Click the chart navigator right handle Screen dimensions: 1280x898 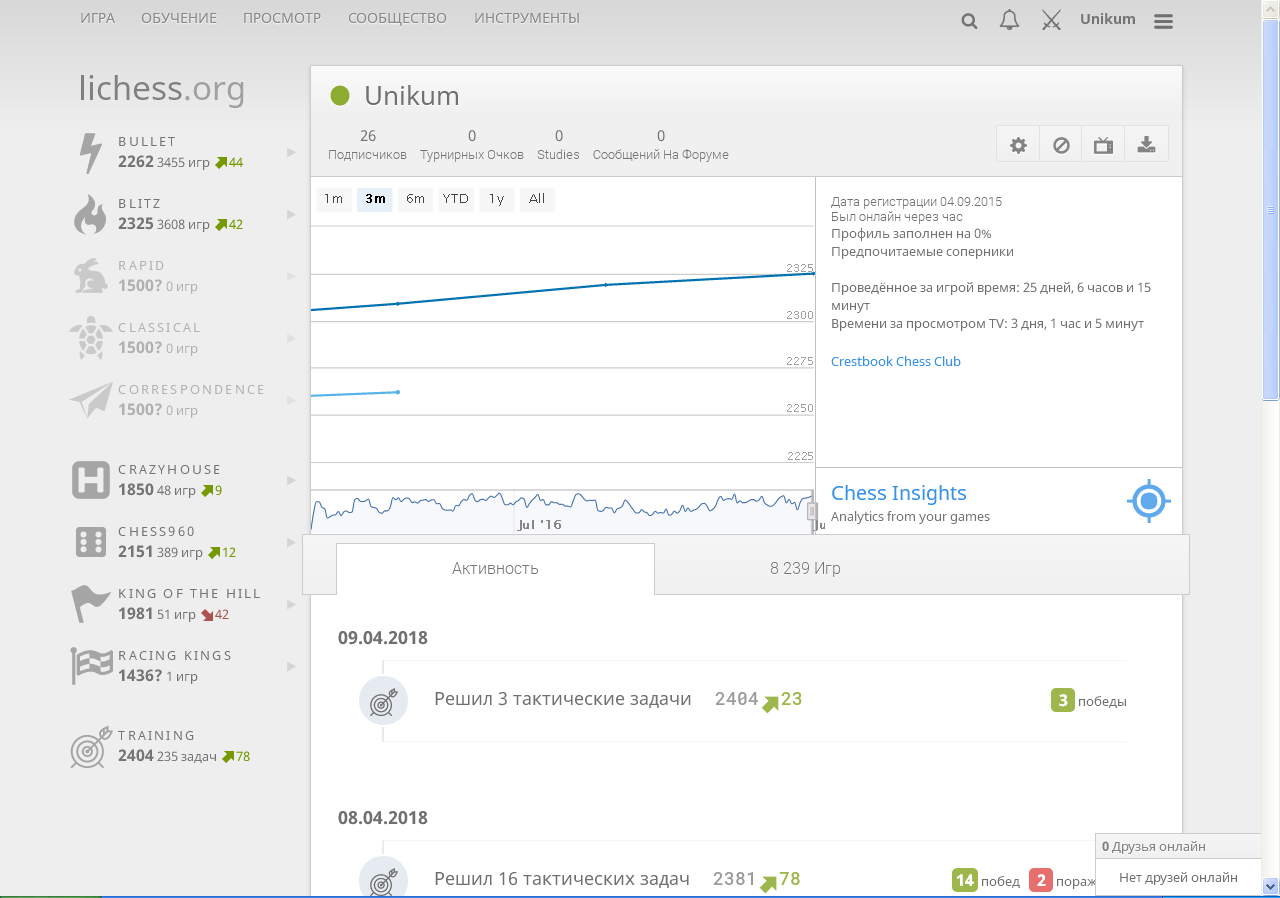[x=812, y=510]
